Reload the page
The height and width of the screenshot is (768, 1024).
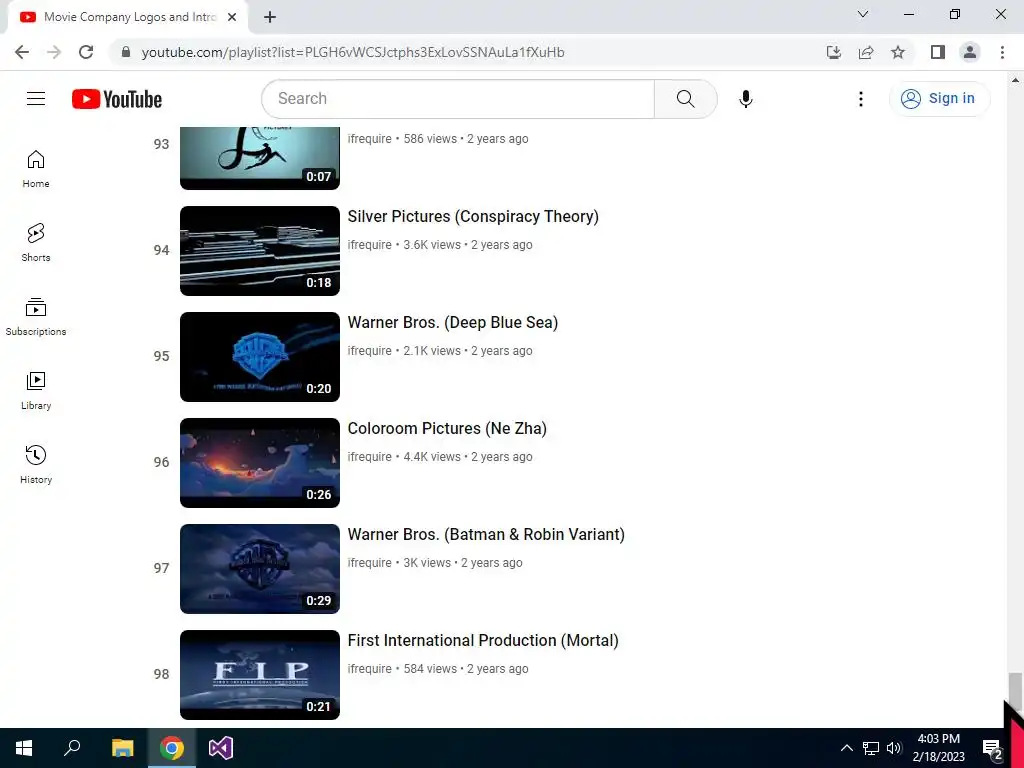86,52
